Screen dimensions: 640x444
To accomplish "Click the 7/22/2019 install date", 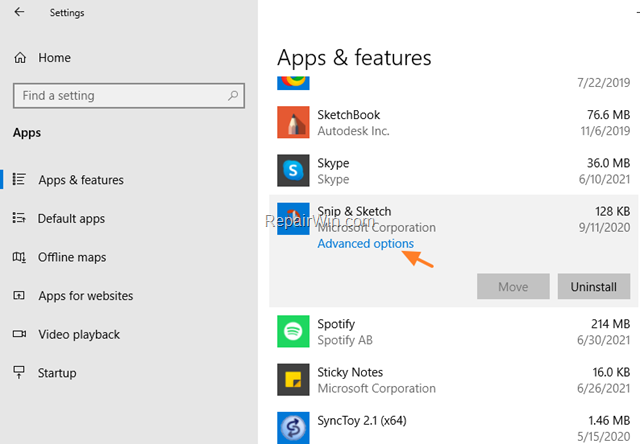I will coord(604,83).
